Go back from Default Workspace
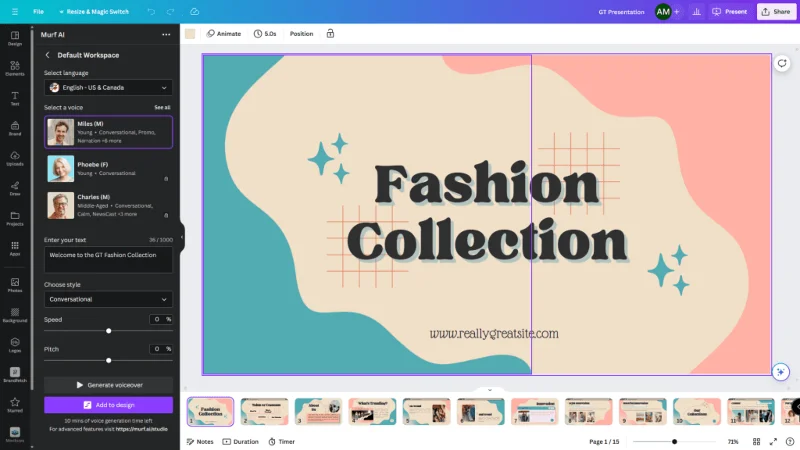 (47, 55)
